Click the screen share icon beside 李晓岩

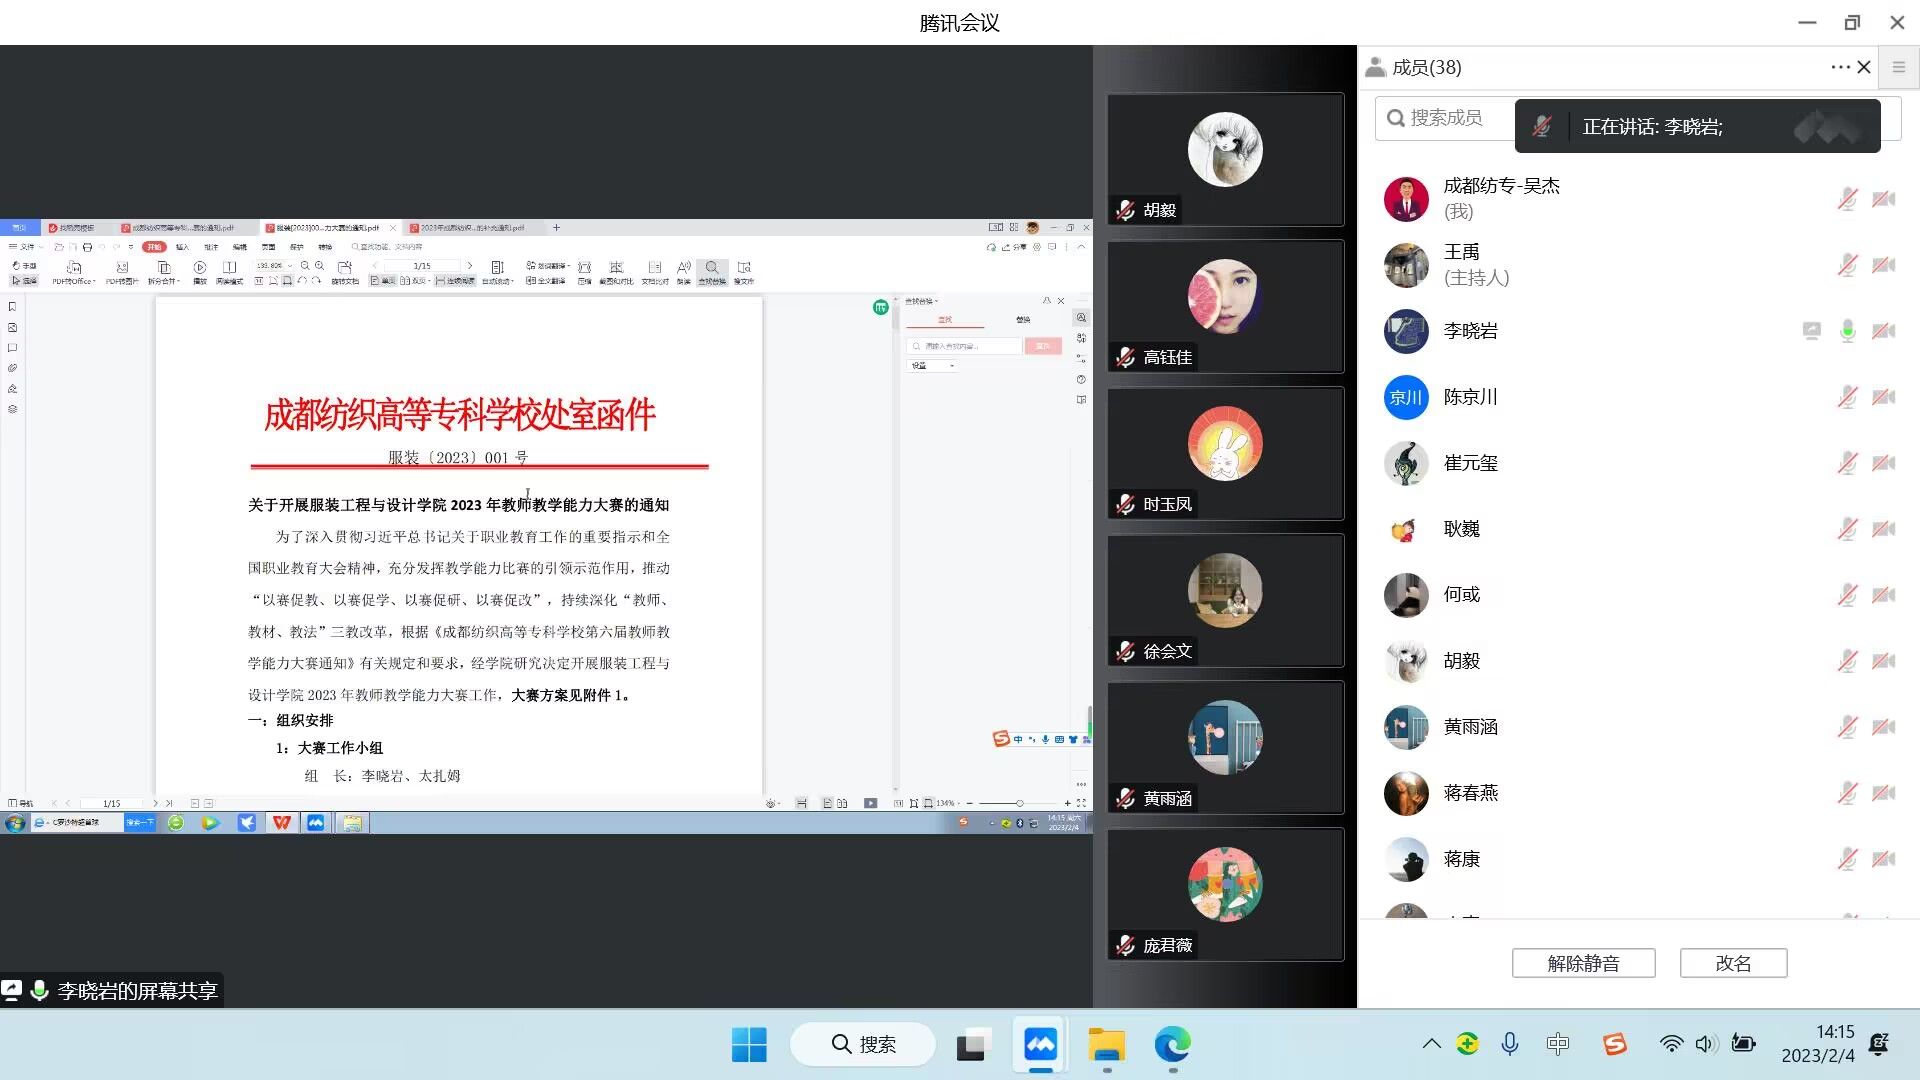(1811, 331)
